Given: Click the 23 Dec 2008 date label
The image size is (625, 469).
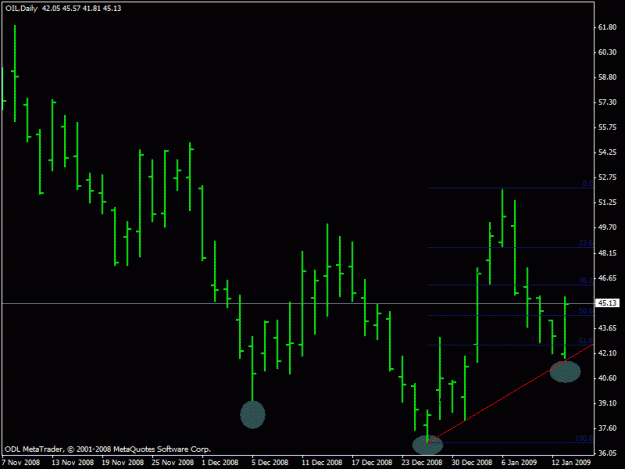Looking at the screenshot, I should point(422,463).
